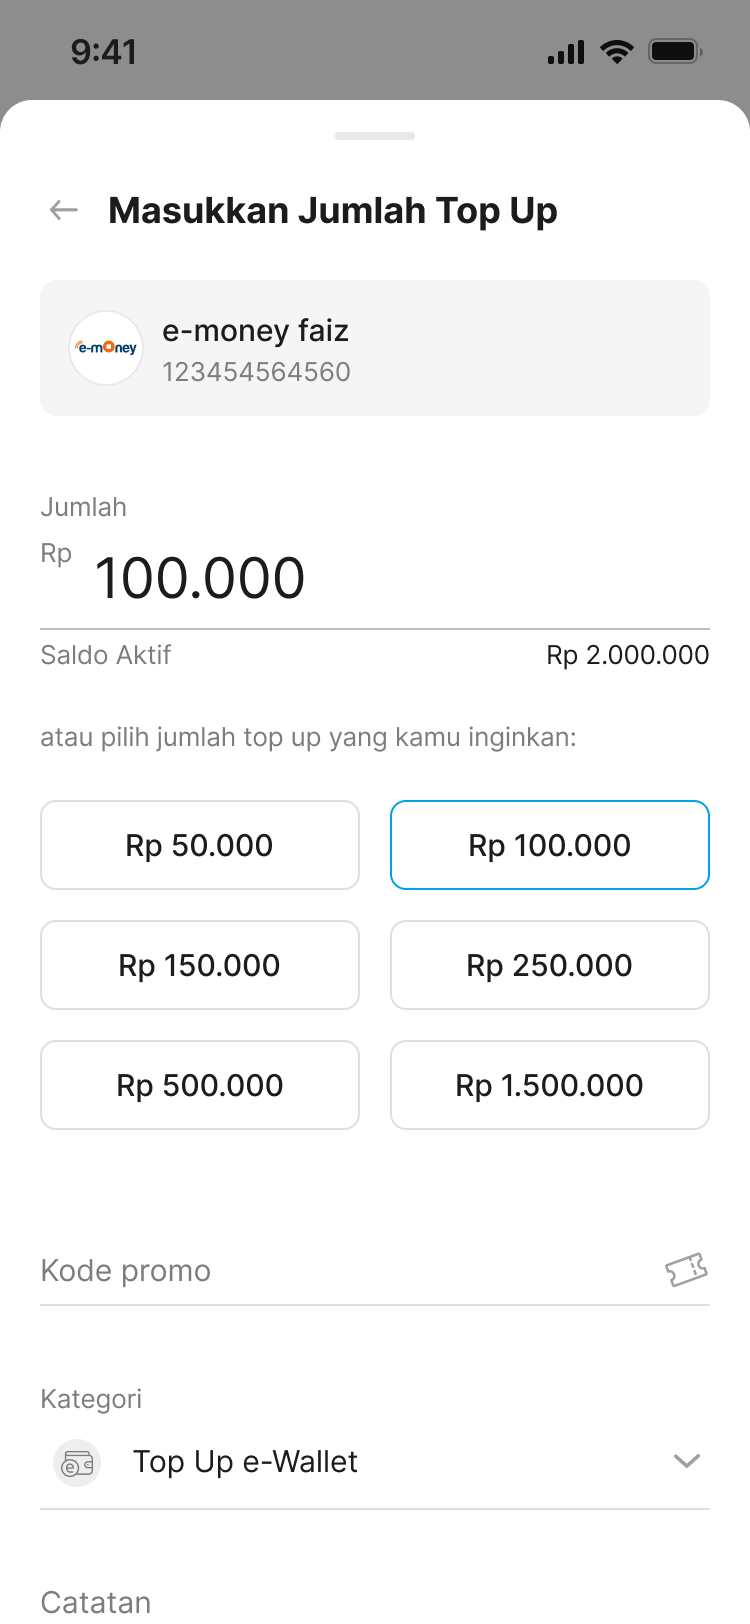The height and width of the screenshot is (1624, 750).
Task: Tap the wallet category icon
Action: pyautogui.click(x=77, y=1464)
